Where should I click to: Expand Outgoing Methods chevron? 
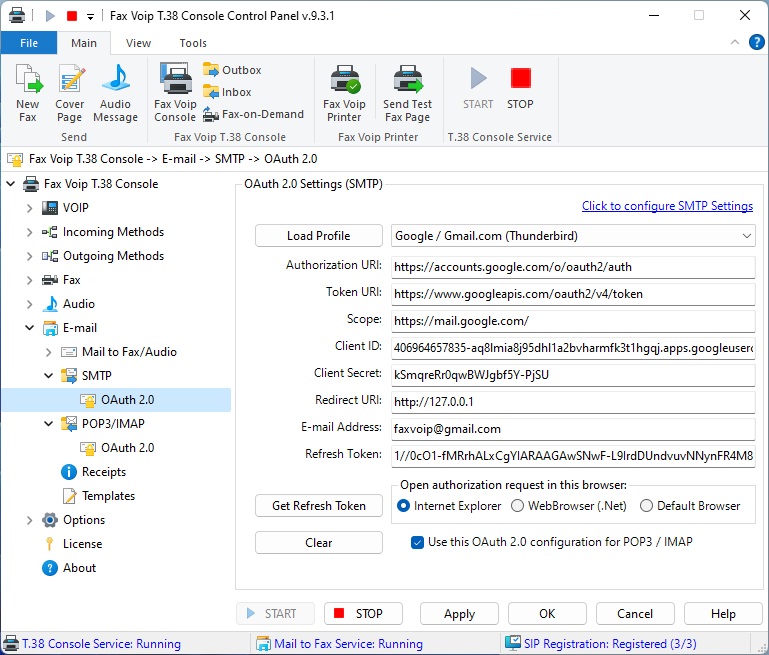29,256
